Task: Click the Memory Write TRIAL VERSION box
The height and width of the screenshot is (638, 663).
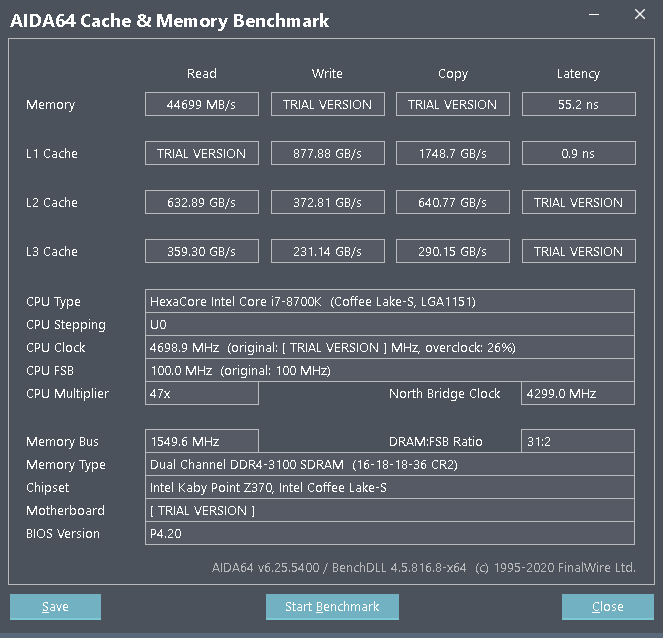Action: click(x=328, y=104)
